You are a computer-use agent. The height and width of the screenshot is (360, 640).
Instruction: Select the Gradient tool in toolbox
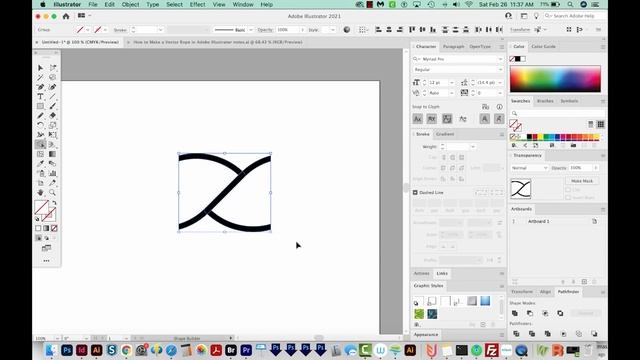click(x=53, y=154)
